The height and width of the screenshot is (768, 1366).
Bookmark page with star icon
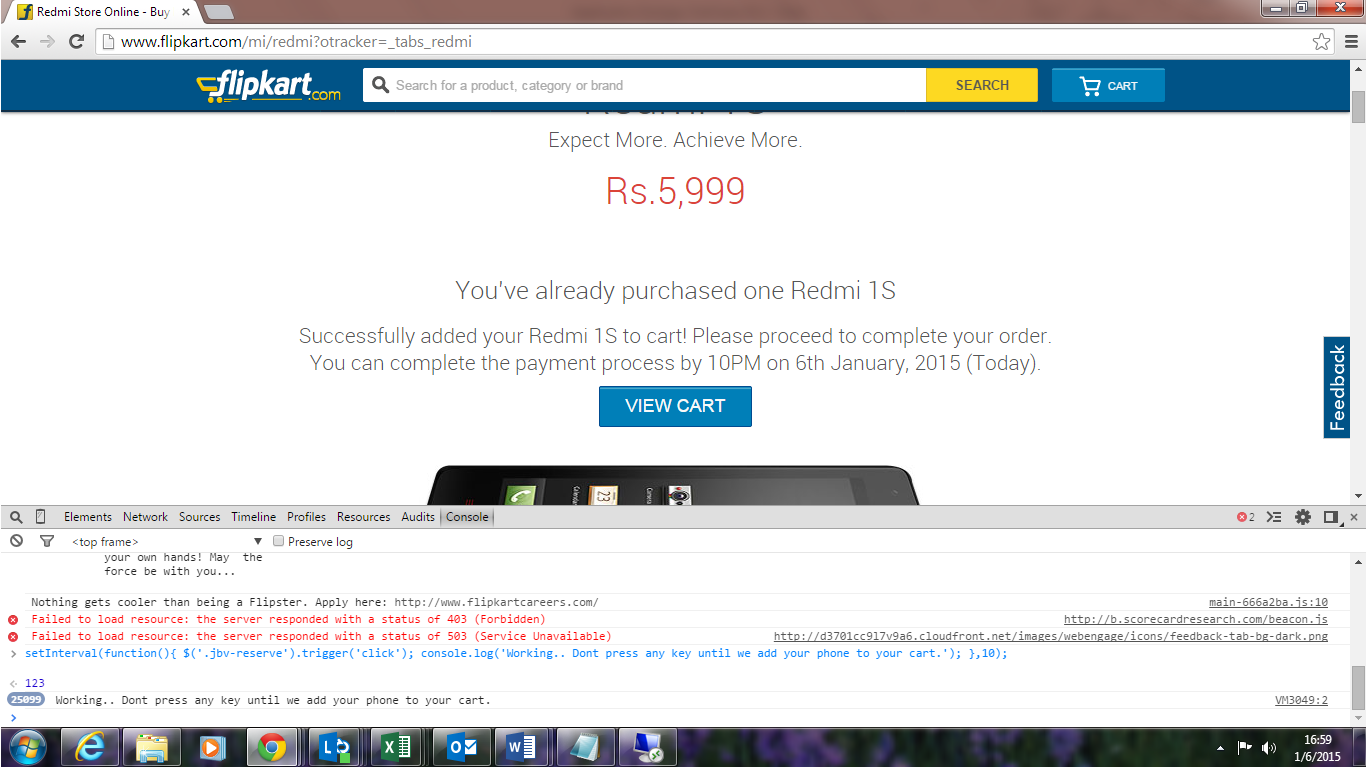(1322, 42)
